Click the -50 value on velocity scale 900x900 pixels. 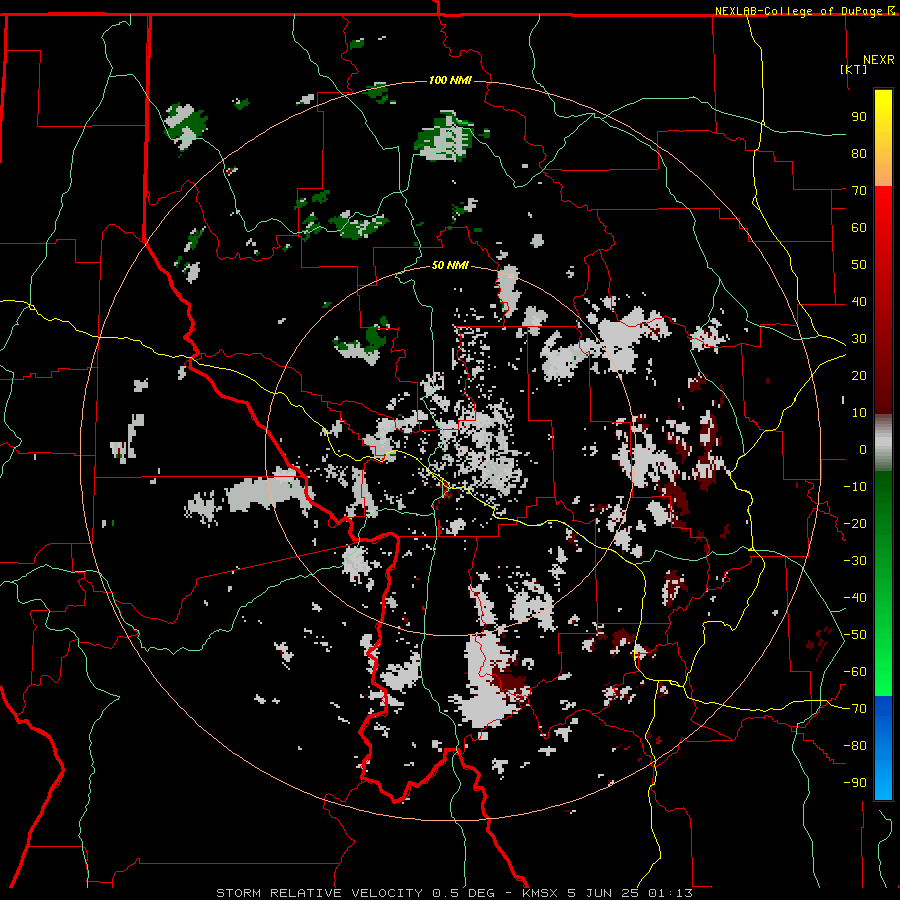(x=855, y=635)
